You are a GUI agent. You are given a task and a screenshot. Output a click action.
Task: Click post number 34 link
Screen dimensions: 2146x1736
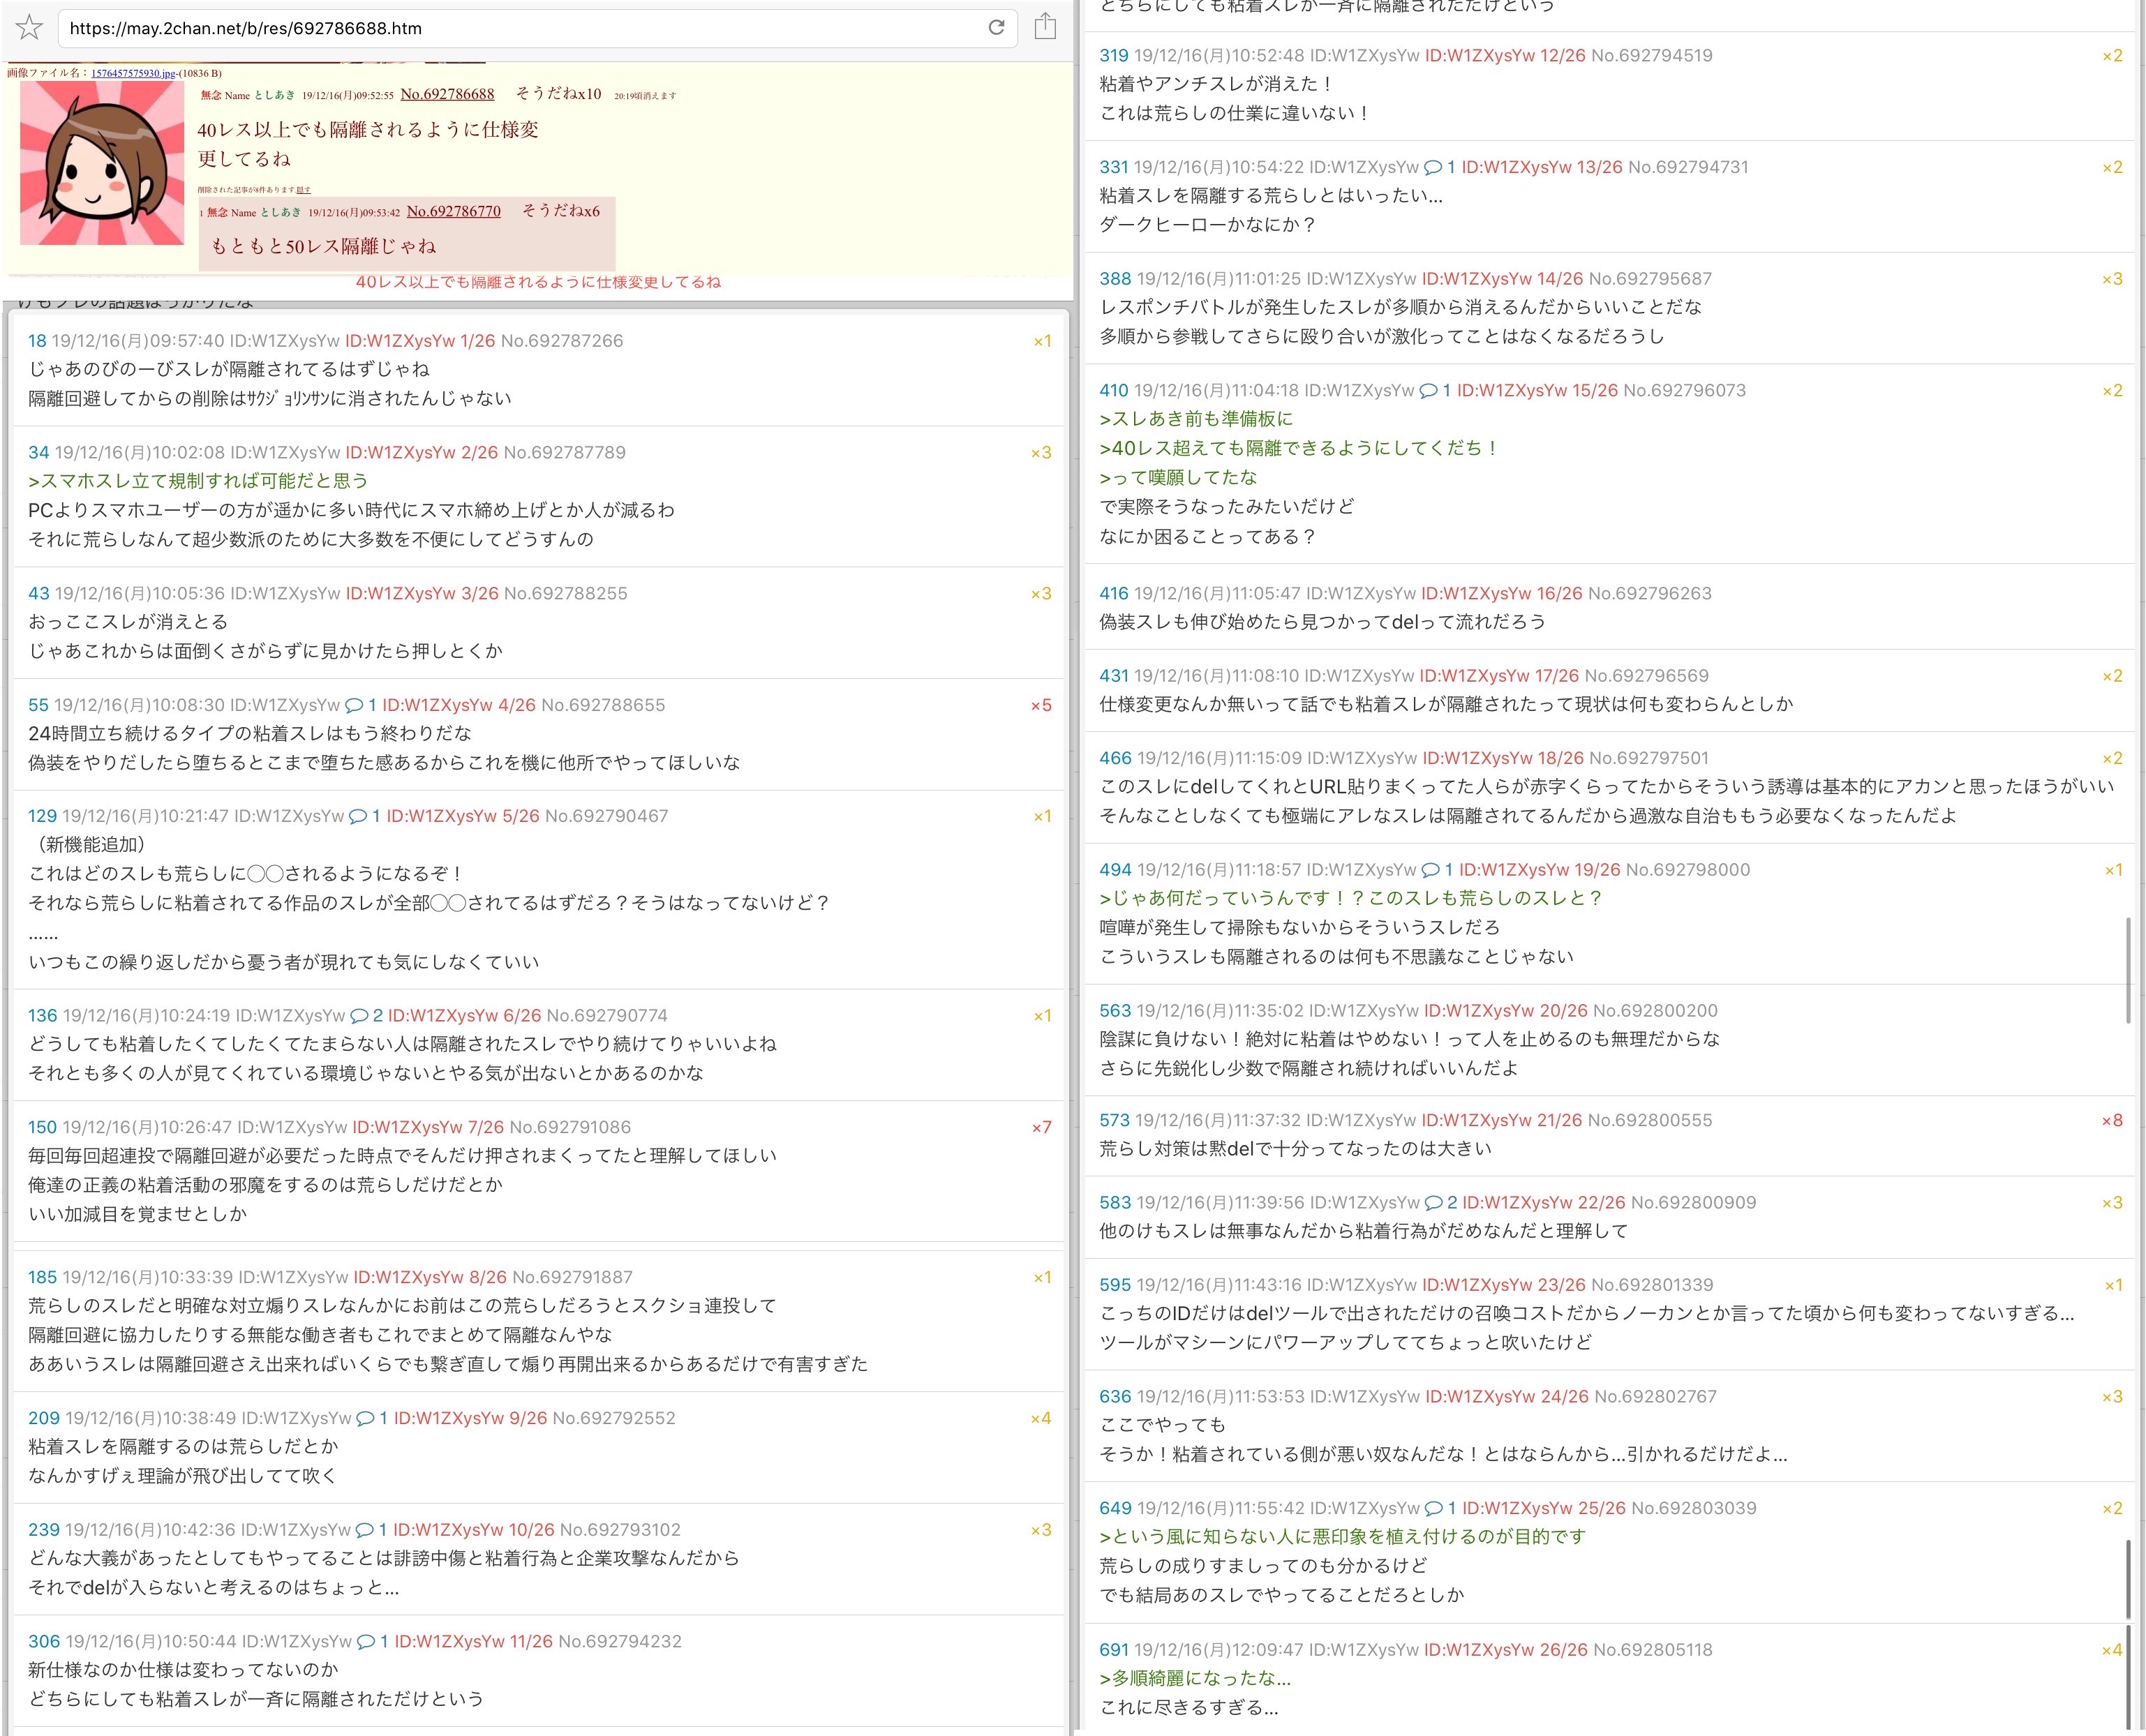click(38, 452)
